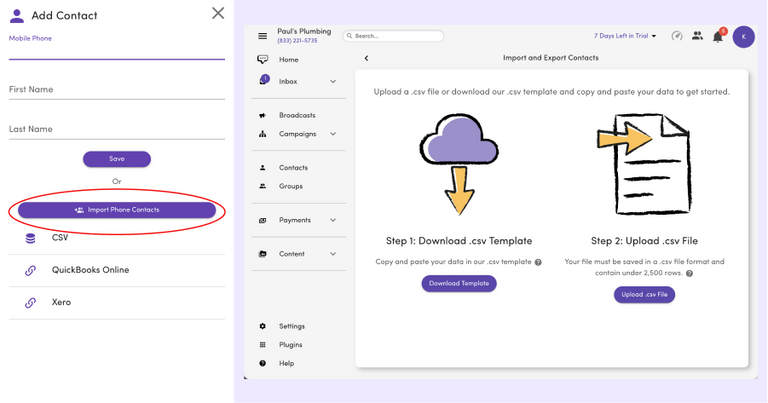Click the Settings gear icon
The image size is (768, 403).
click(263, 326)
